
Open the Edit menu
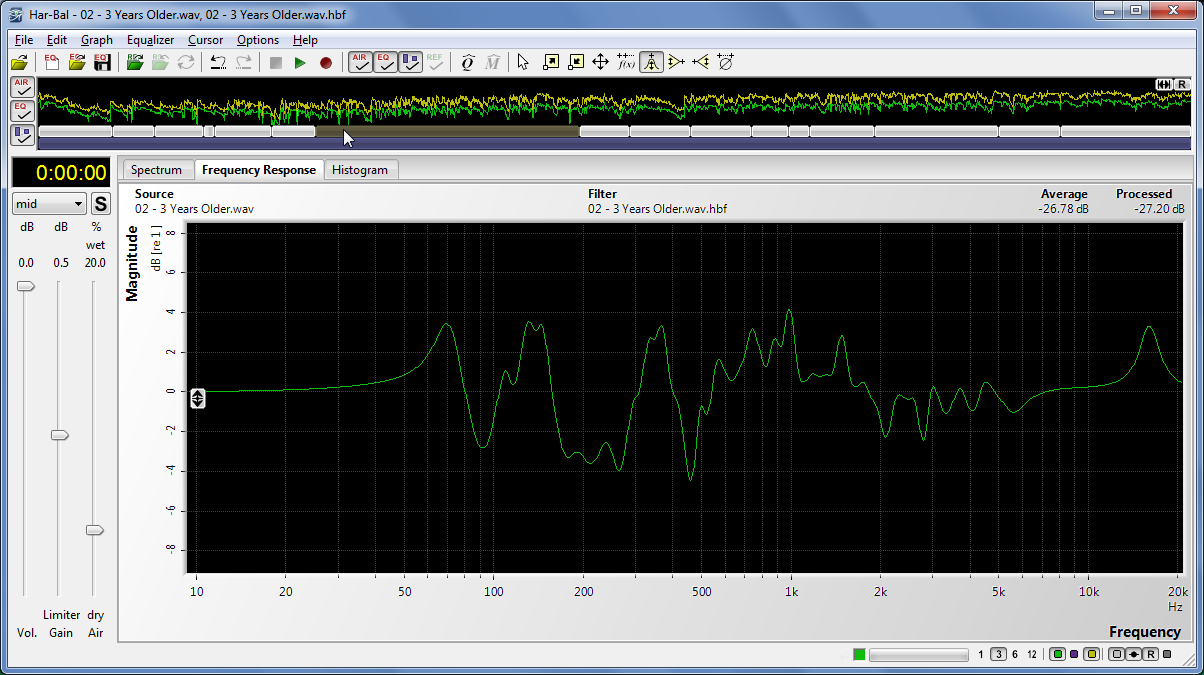(x=57, y=40)
